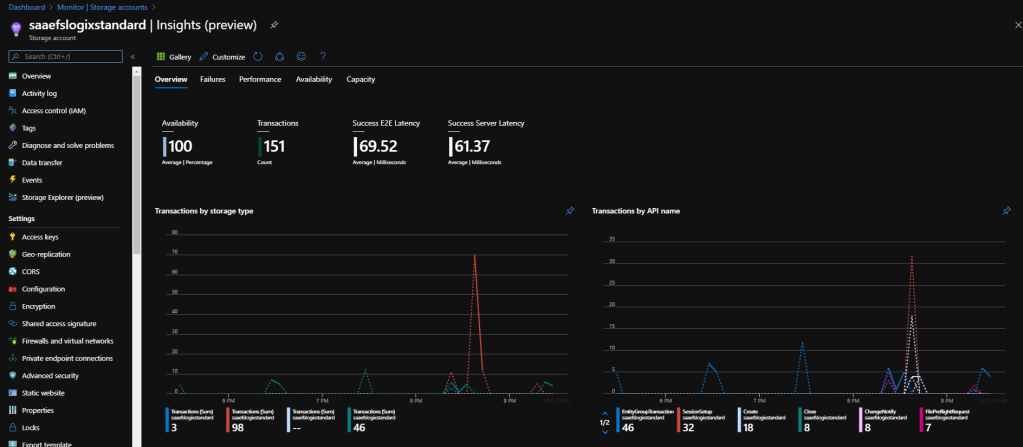1023x447 pixels.
Task: Go to Dashboard in the breadcrumb
Action: point(27,7)
